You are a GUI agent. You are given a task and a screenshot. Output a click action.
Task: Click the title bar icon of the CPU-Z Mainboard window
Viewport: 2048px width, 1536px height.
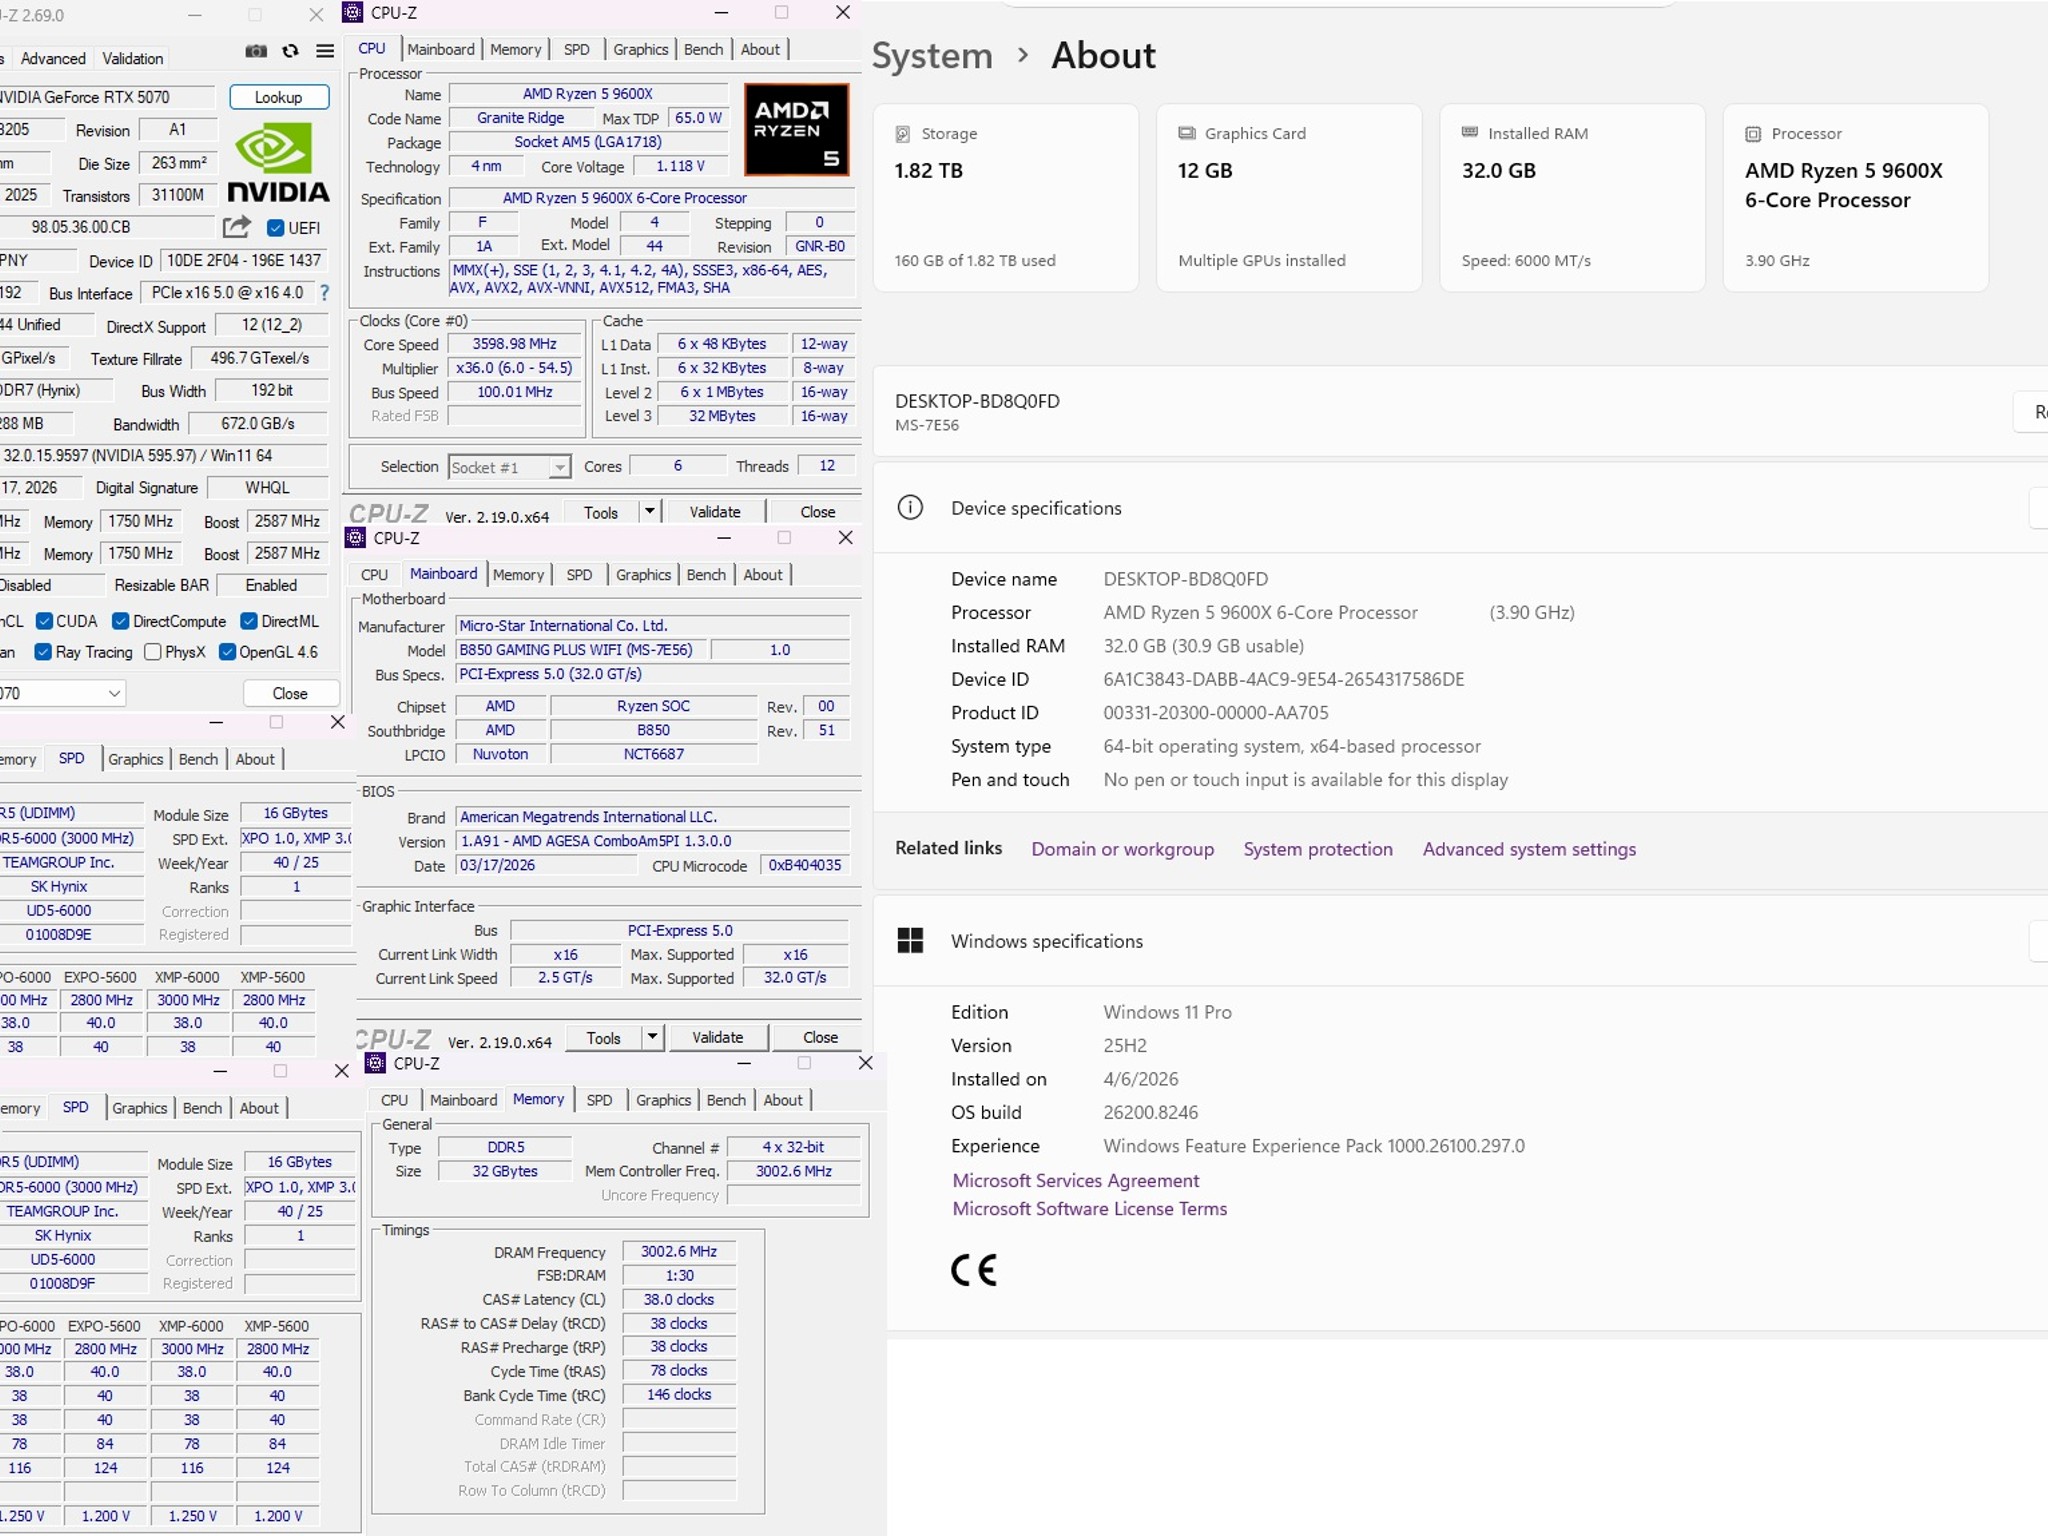click(x=355, y=538)
